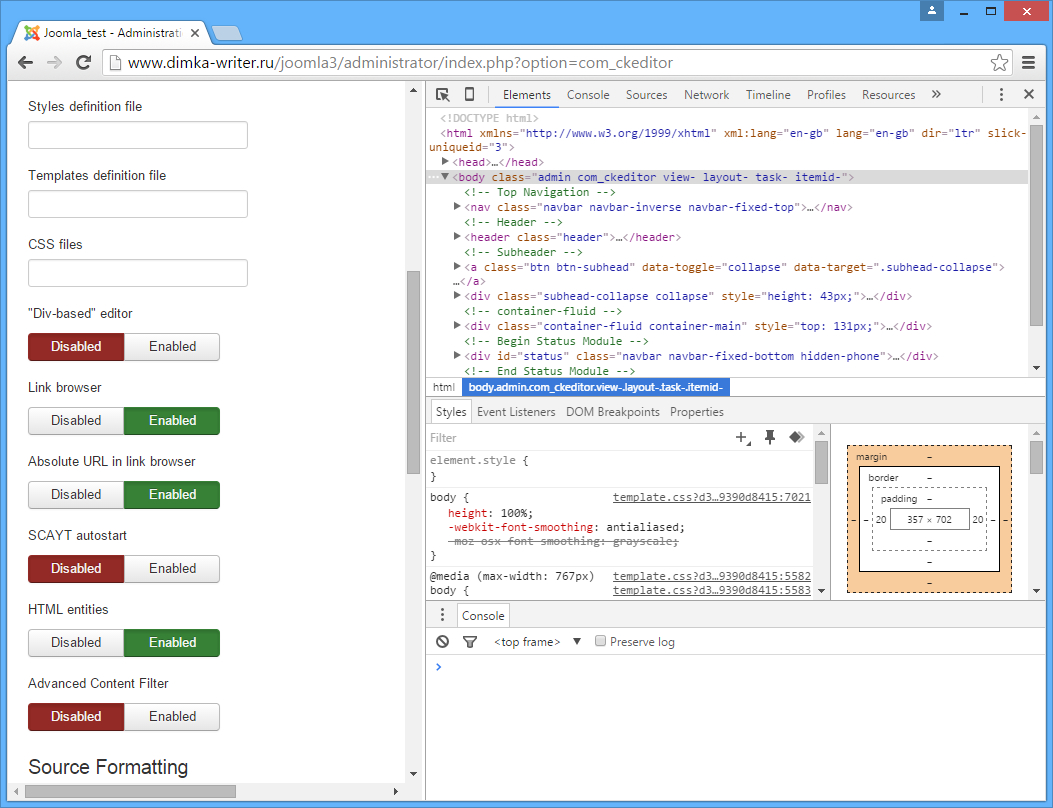This screenshot has width=1053, height=808.
Task: Click the new style rule plus icon
Action: pyautogui.click(x=742, y=438)
